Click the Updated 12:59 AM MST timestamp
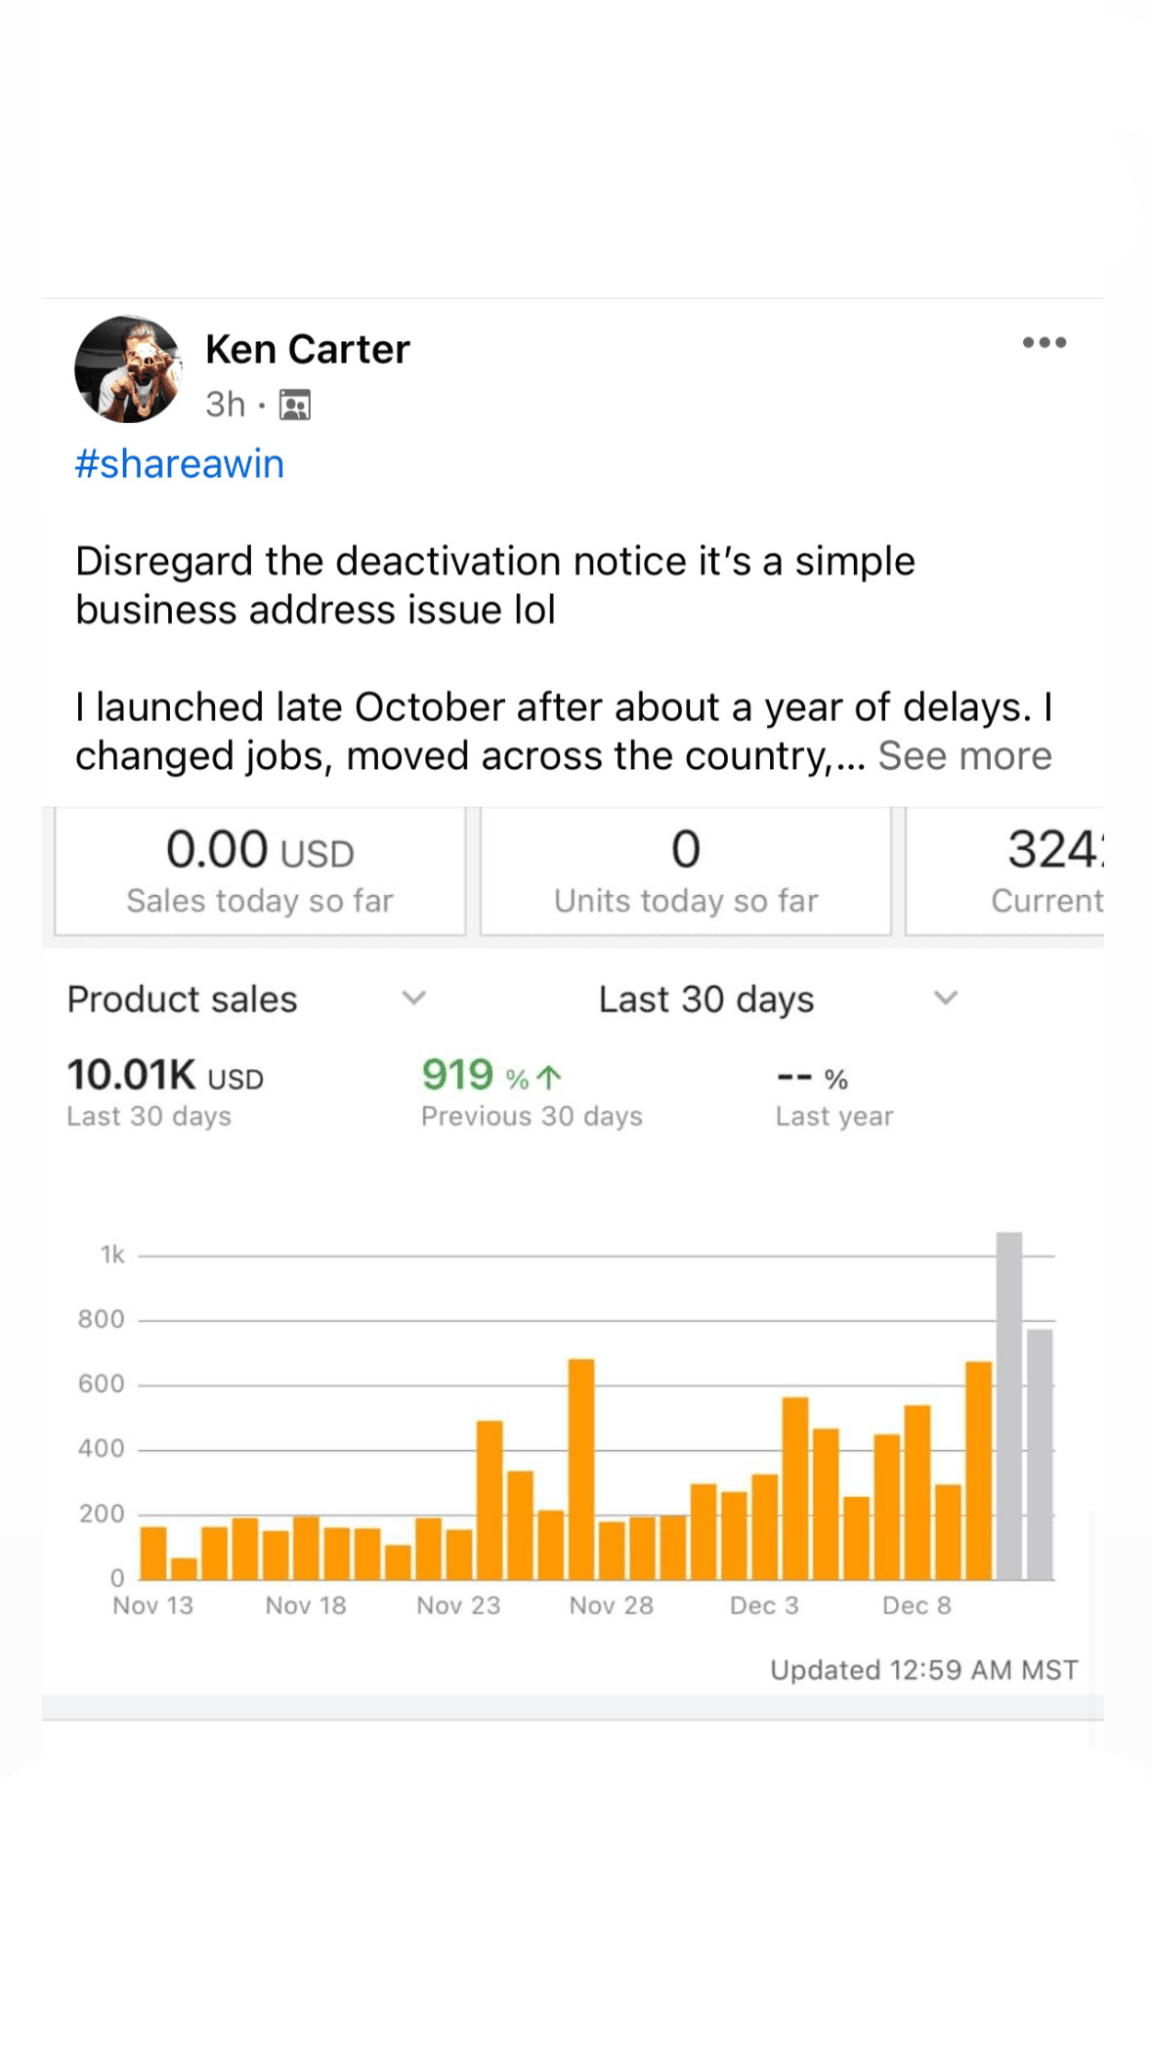The height and width of the screenshot is (2048, 1152). click(x=924, y=1670)
